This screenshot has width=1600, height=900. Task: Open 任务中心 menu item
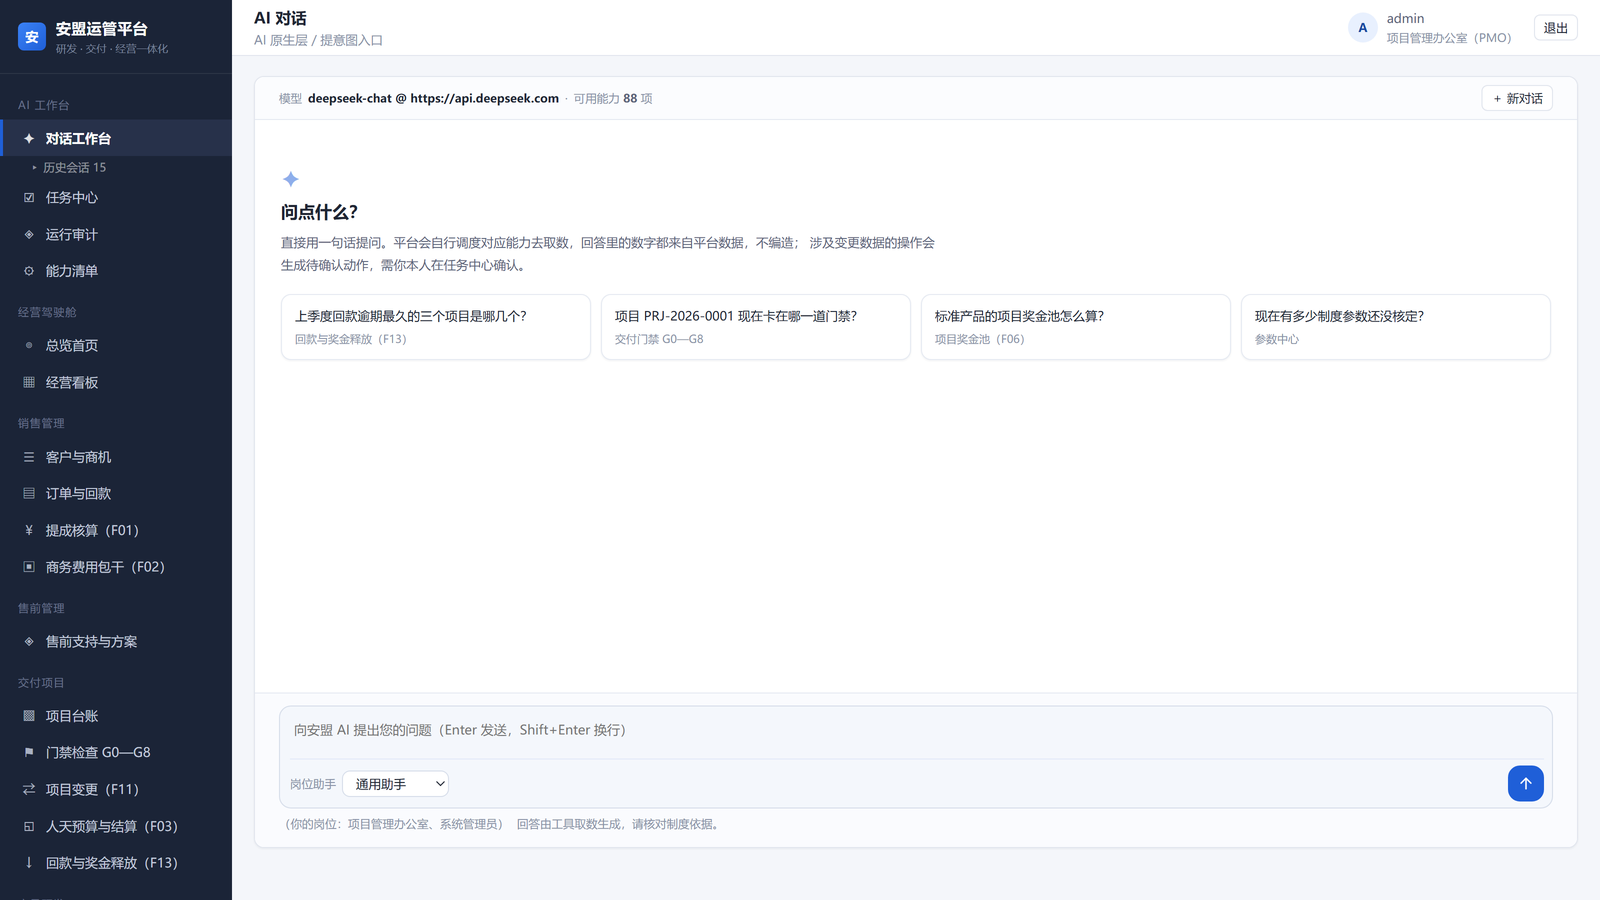tap(116, 197)
